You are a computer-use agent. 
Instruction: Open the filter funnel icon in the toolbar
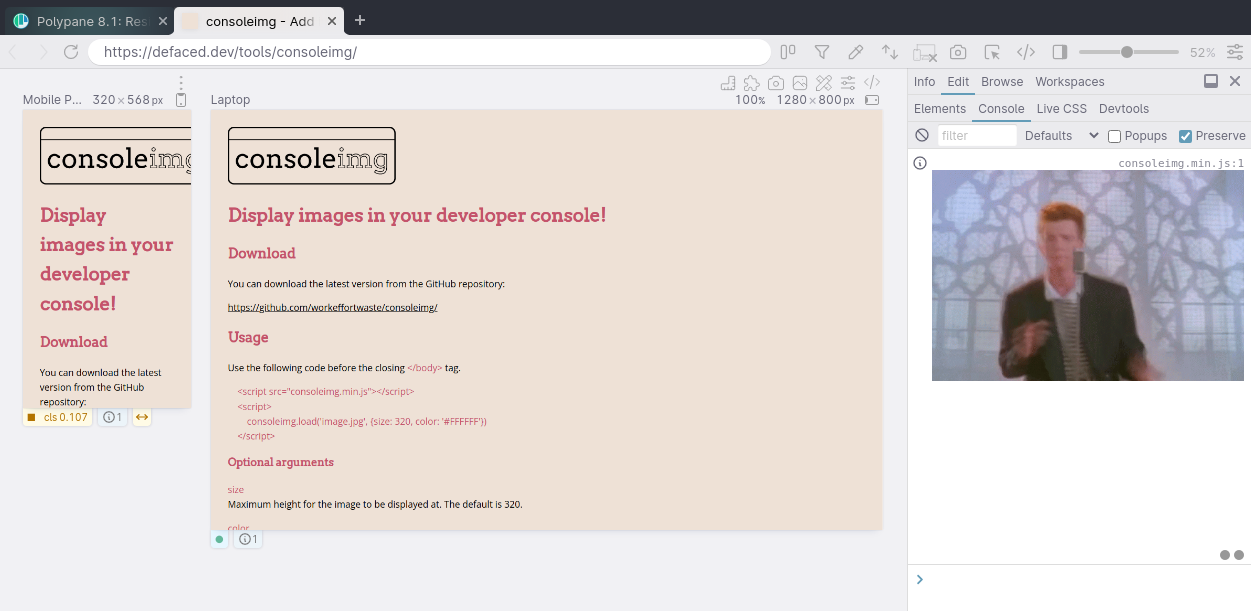(822, 52)
